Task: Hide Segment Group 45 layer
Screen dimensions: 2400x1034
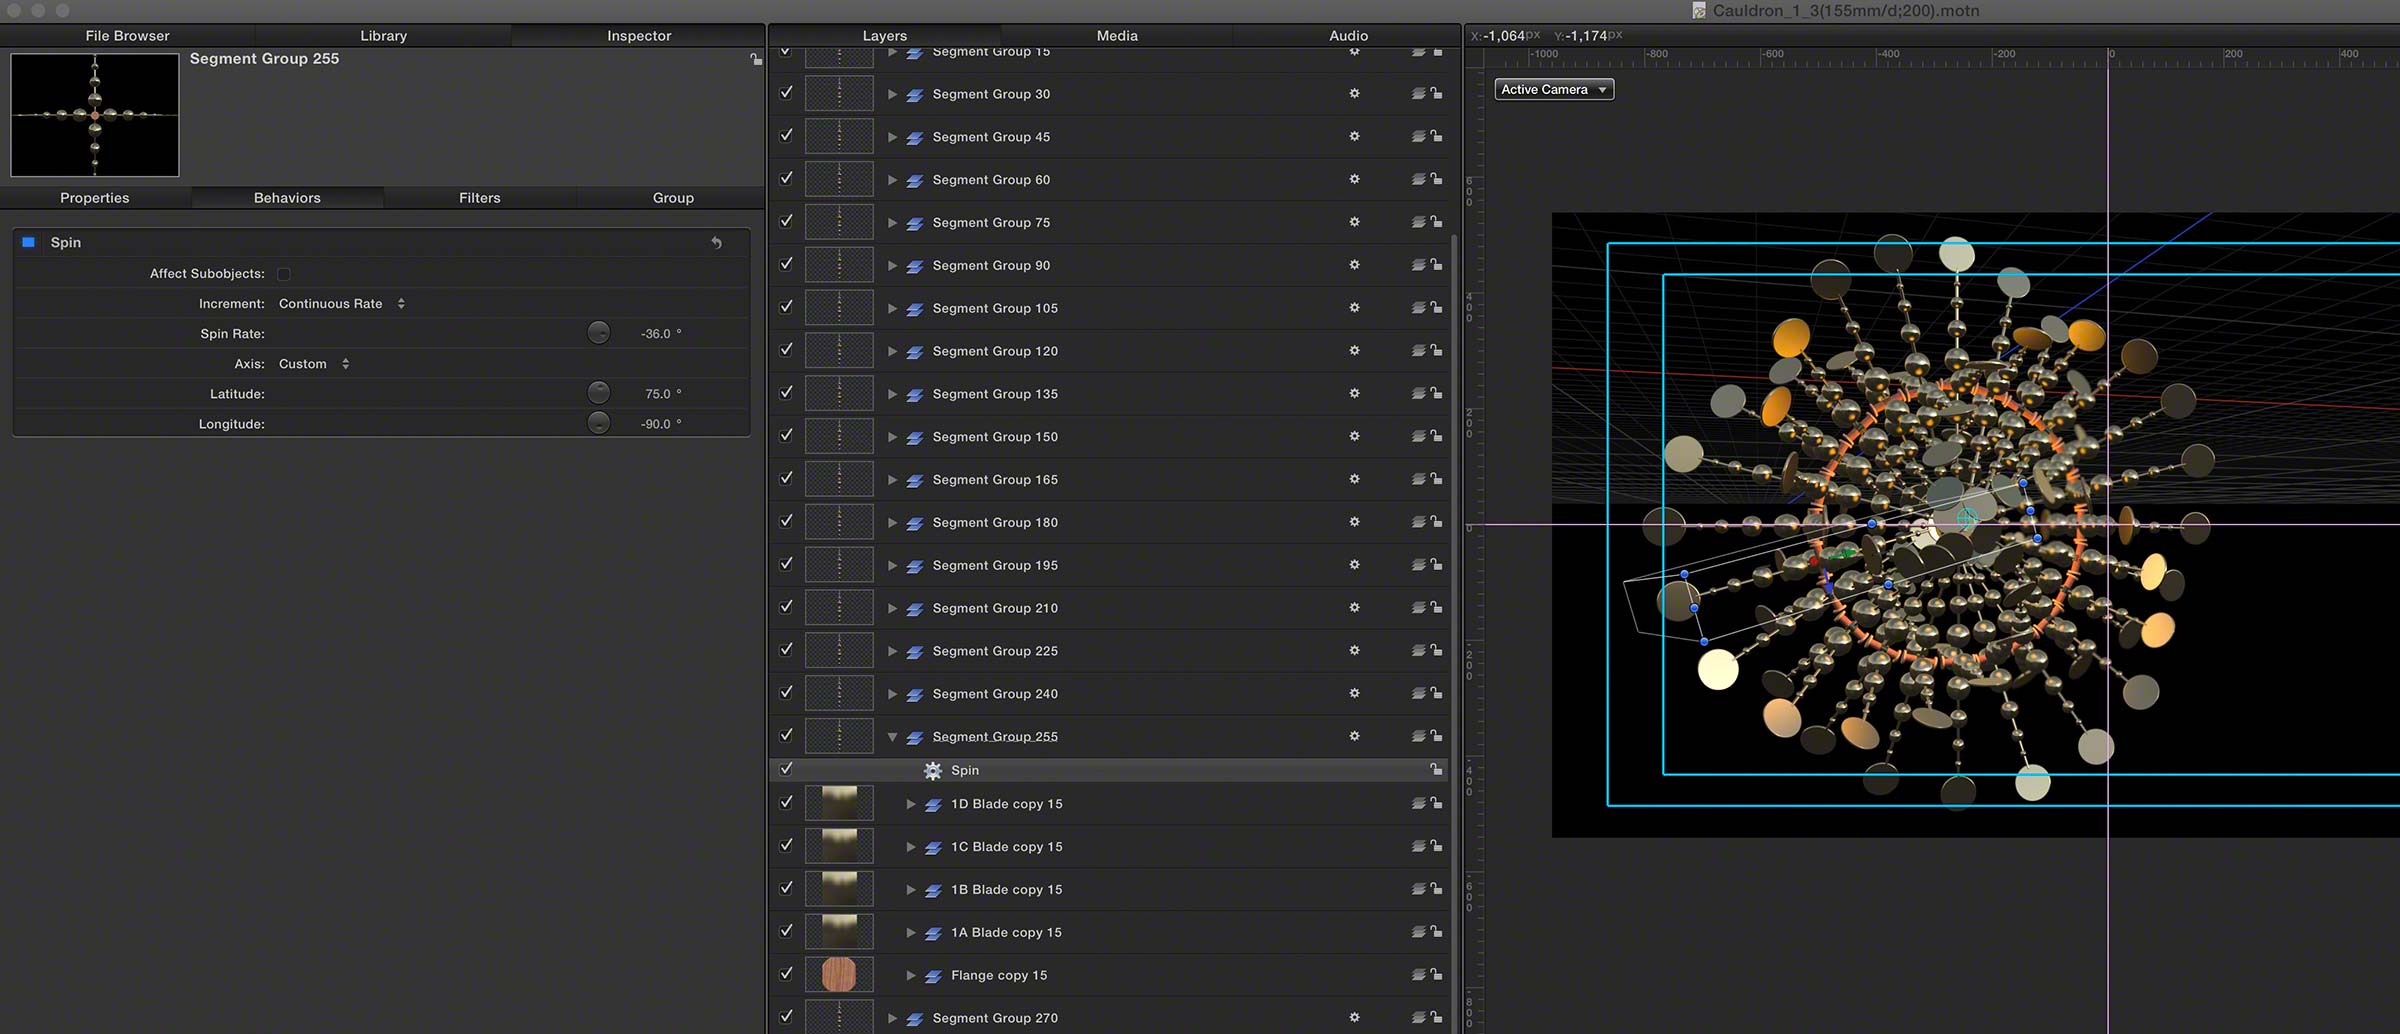Action: click(786, 135)
